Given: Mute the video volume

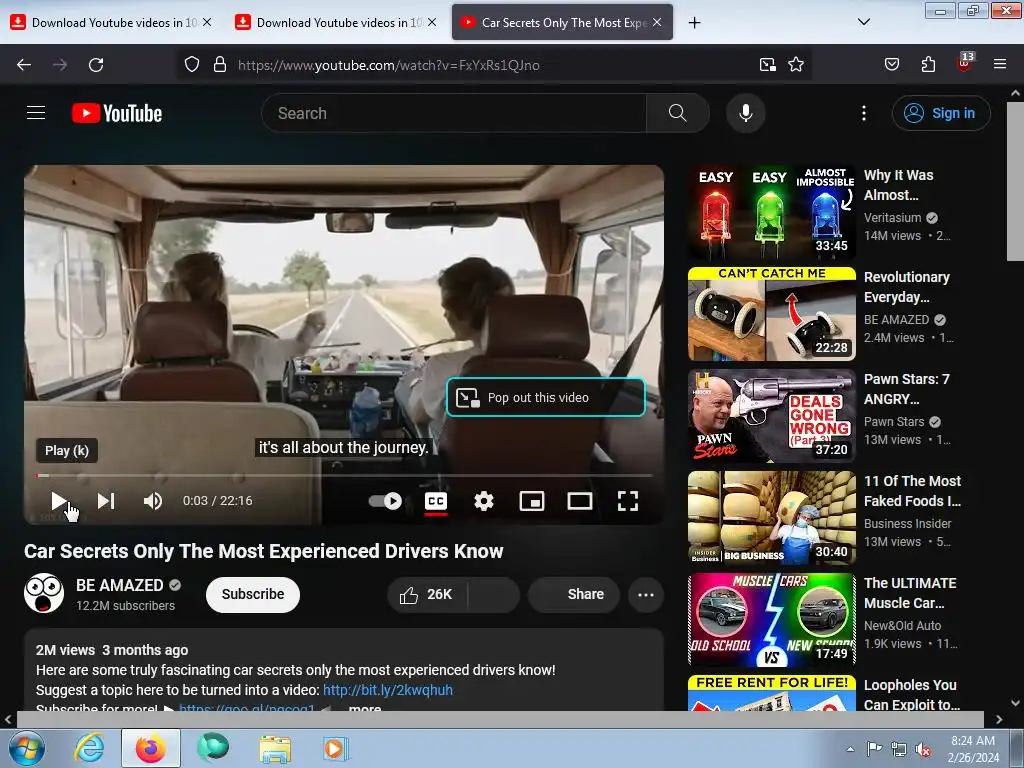Looking at the screenshot, I should coord(153,501).
